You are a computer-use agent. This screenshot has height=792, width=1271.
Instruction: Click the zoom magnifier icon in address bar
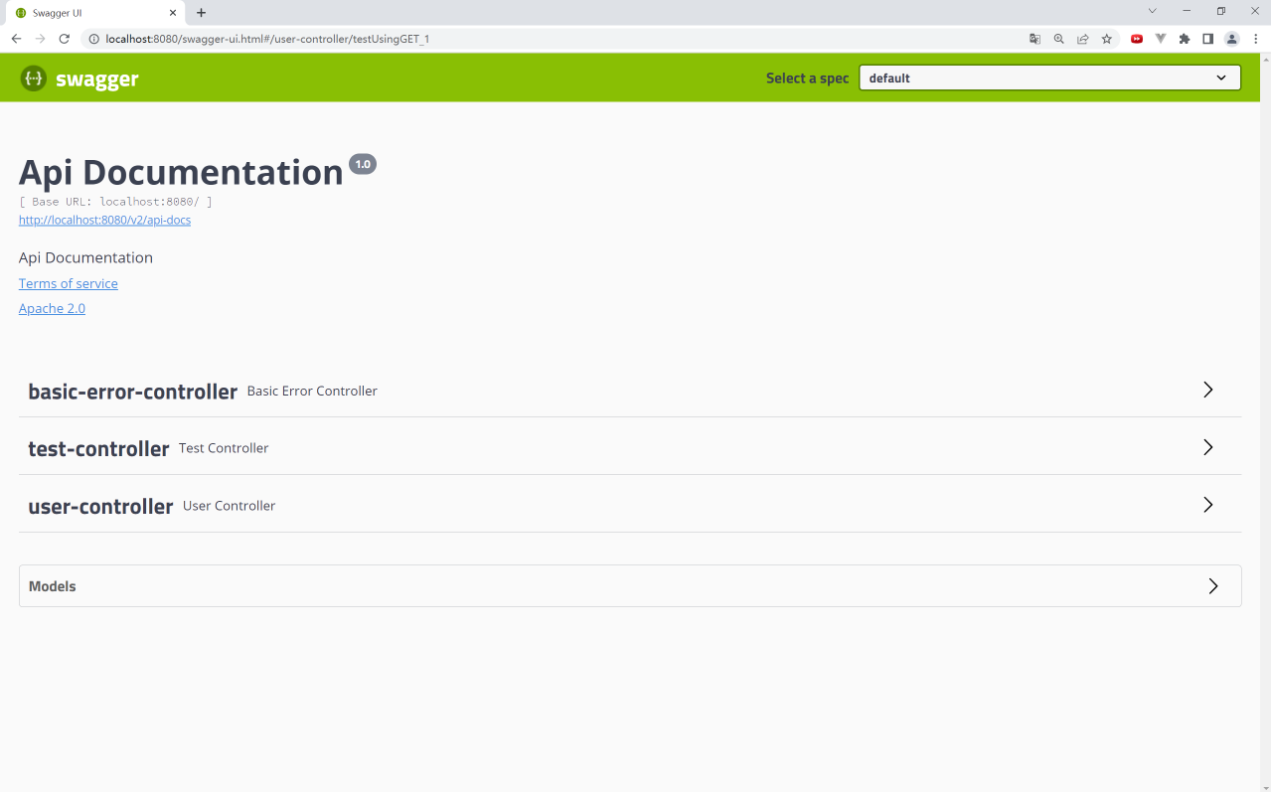point(1059,39)
